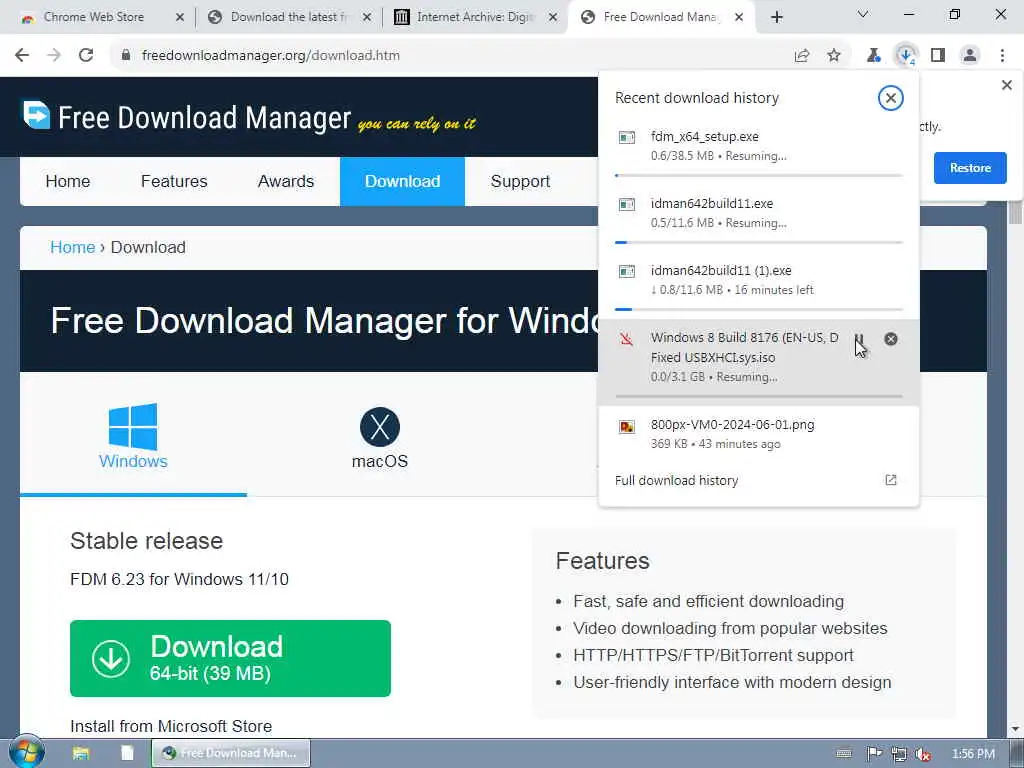1024x768 pixels.
Task: Go back with the browser back arrow
Action: [22, 56]
